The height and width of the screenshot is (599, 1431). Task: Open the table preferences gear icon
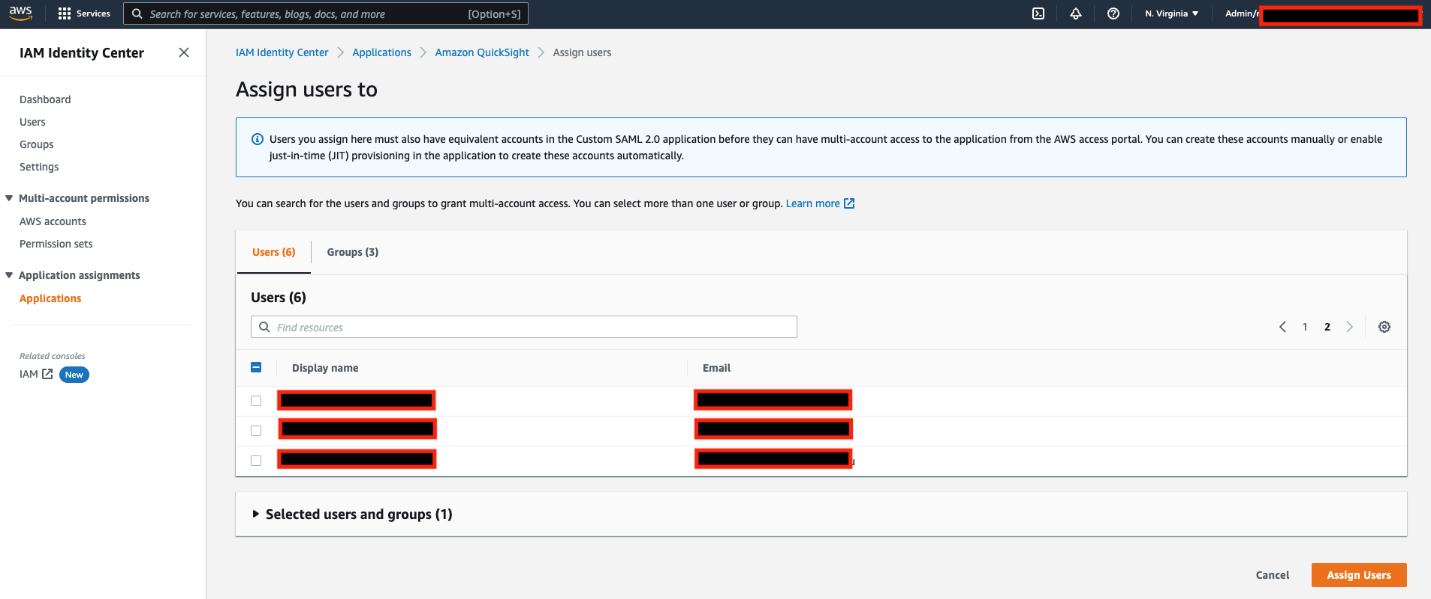pyautogui.click(x=1384, y=327)
